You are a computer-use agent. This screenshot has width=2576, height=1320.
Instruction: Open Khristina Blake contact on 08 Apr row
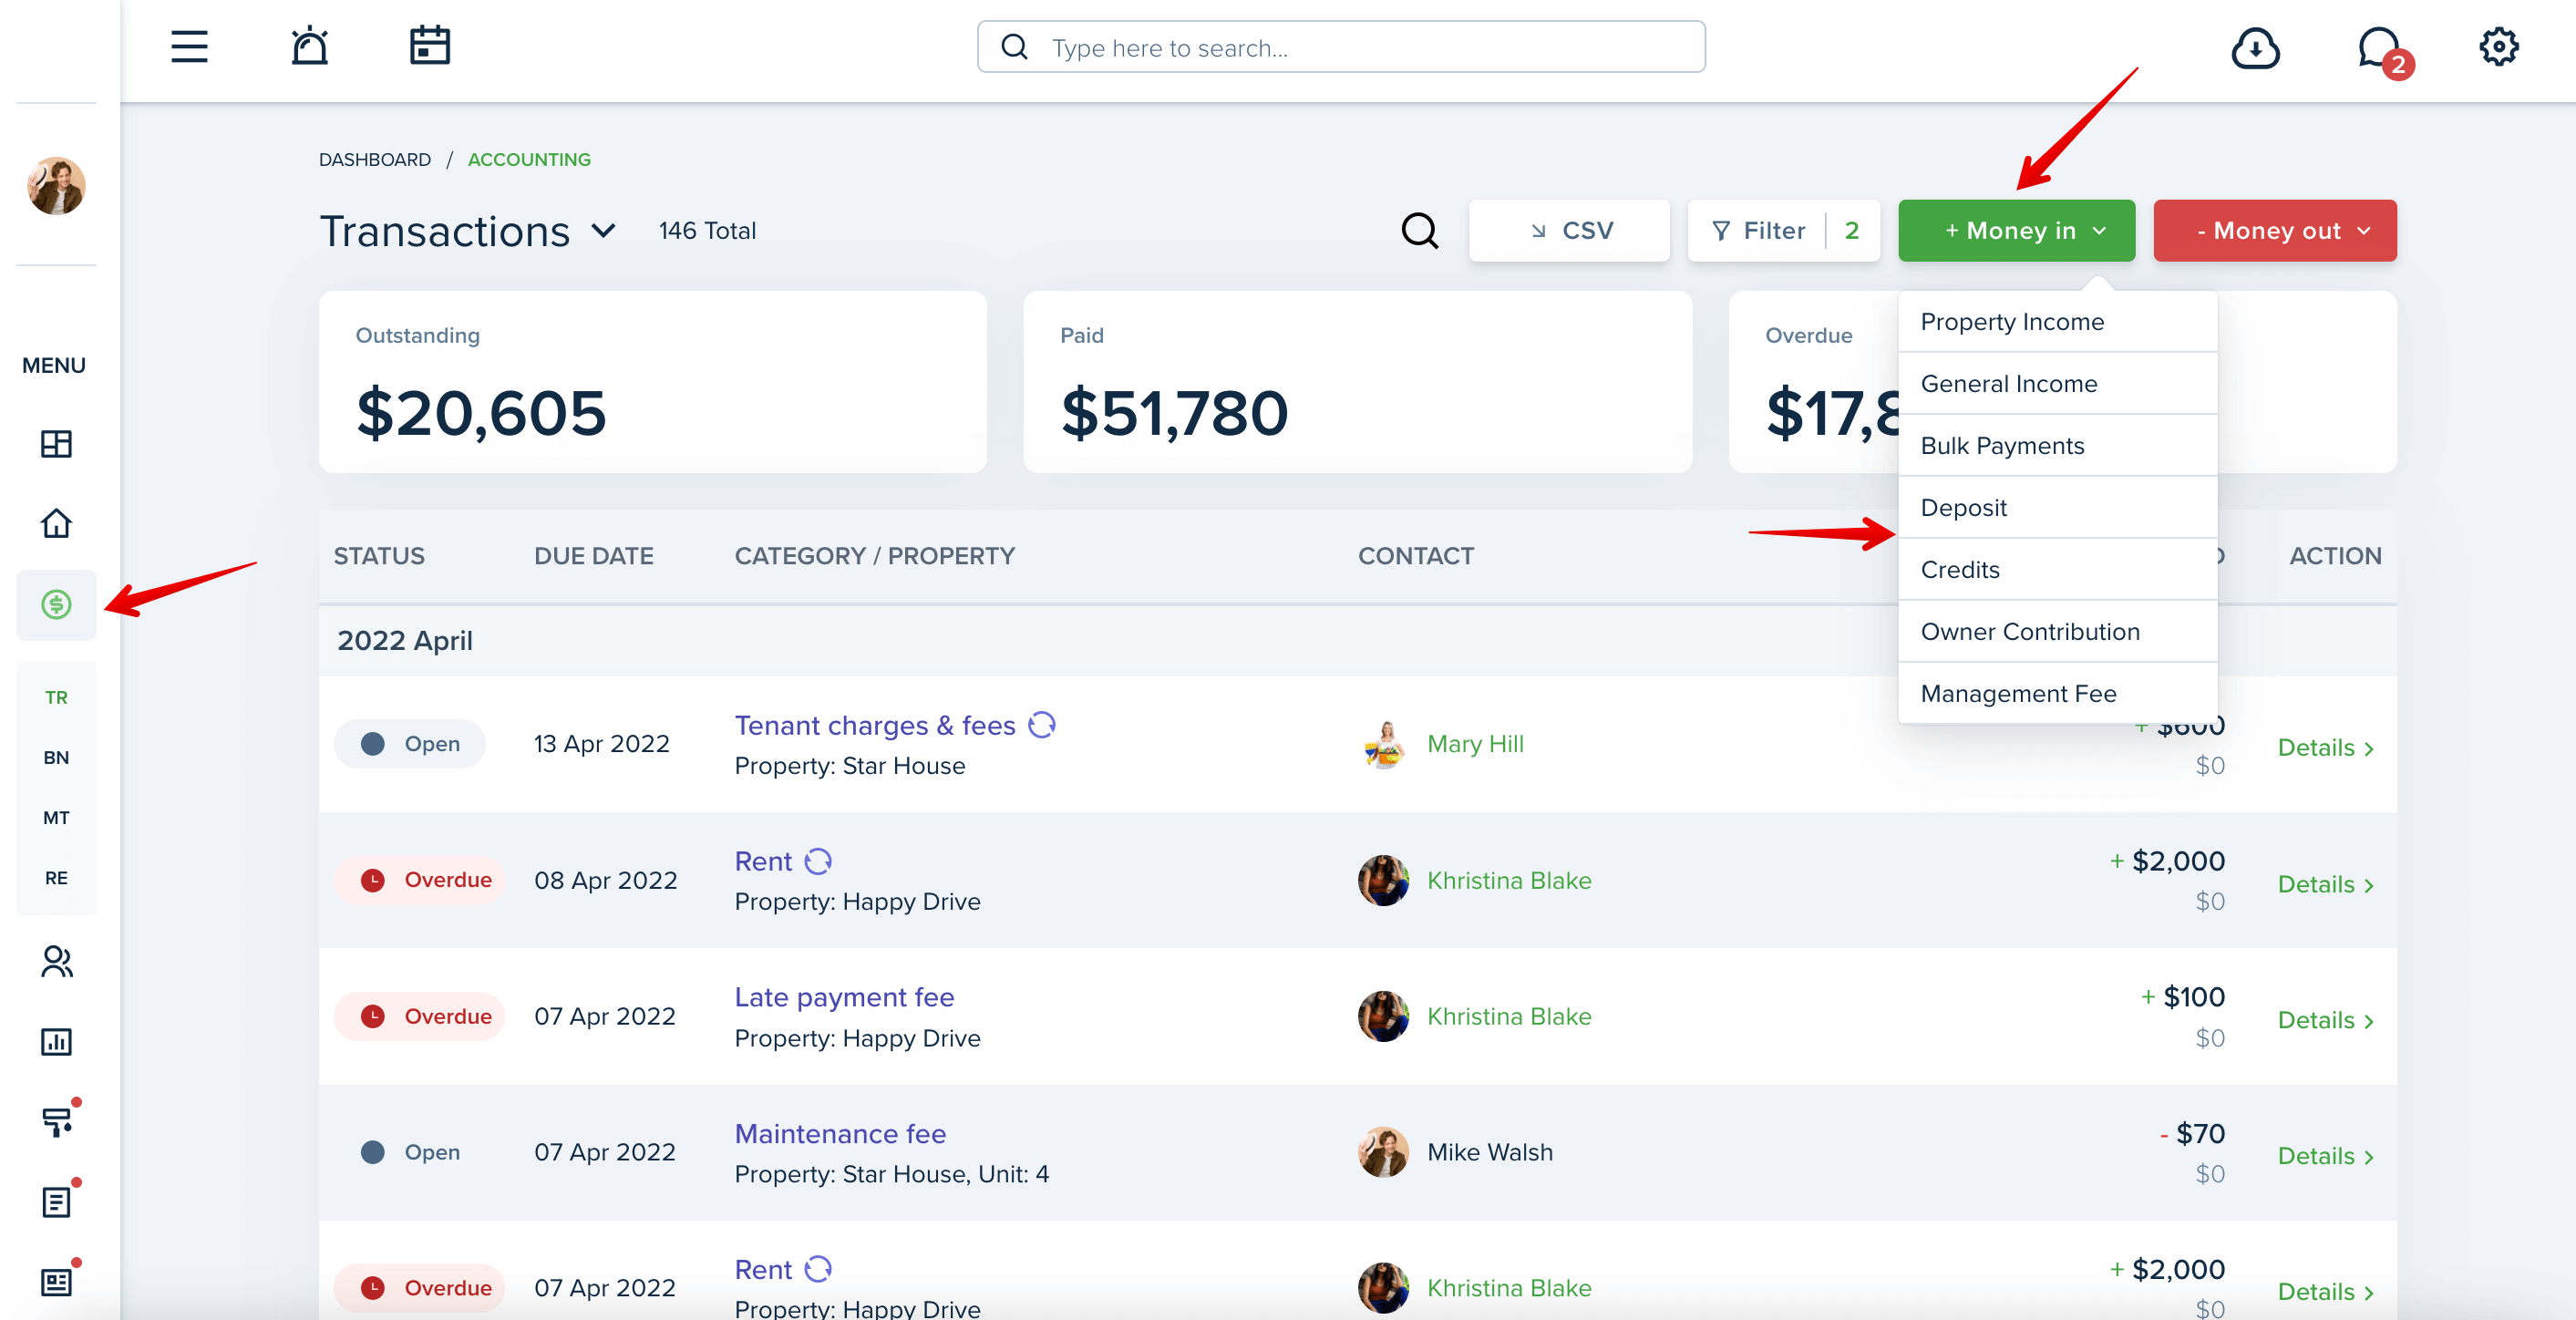(1509, 880)
